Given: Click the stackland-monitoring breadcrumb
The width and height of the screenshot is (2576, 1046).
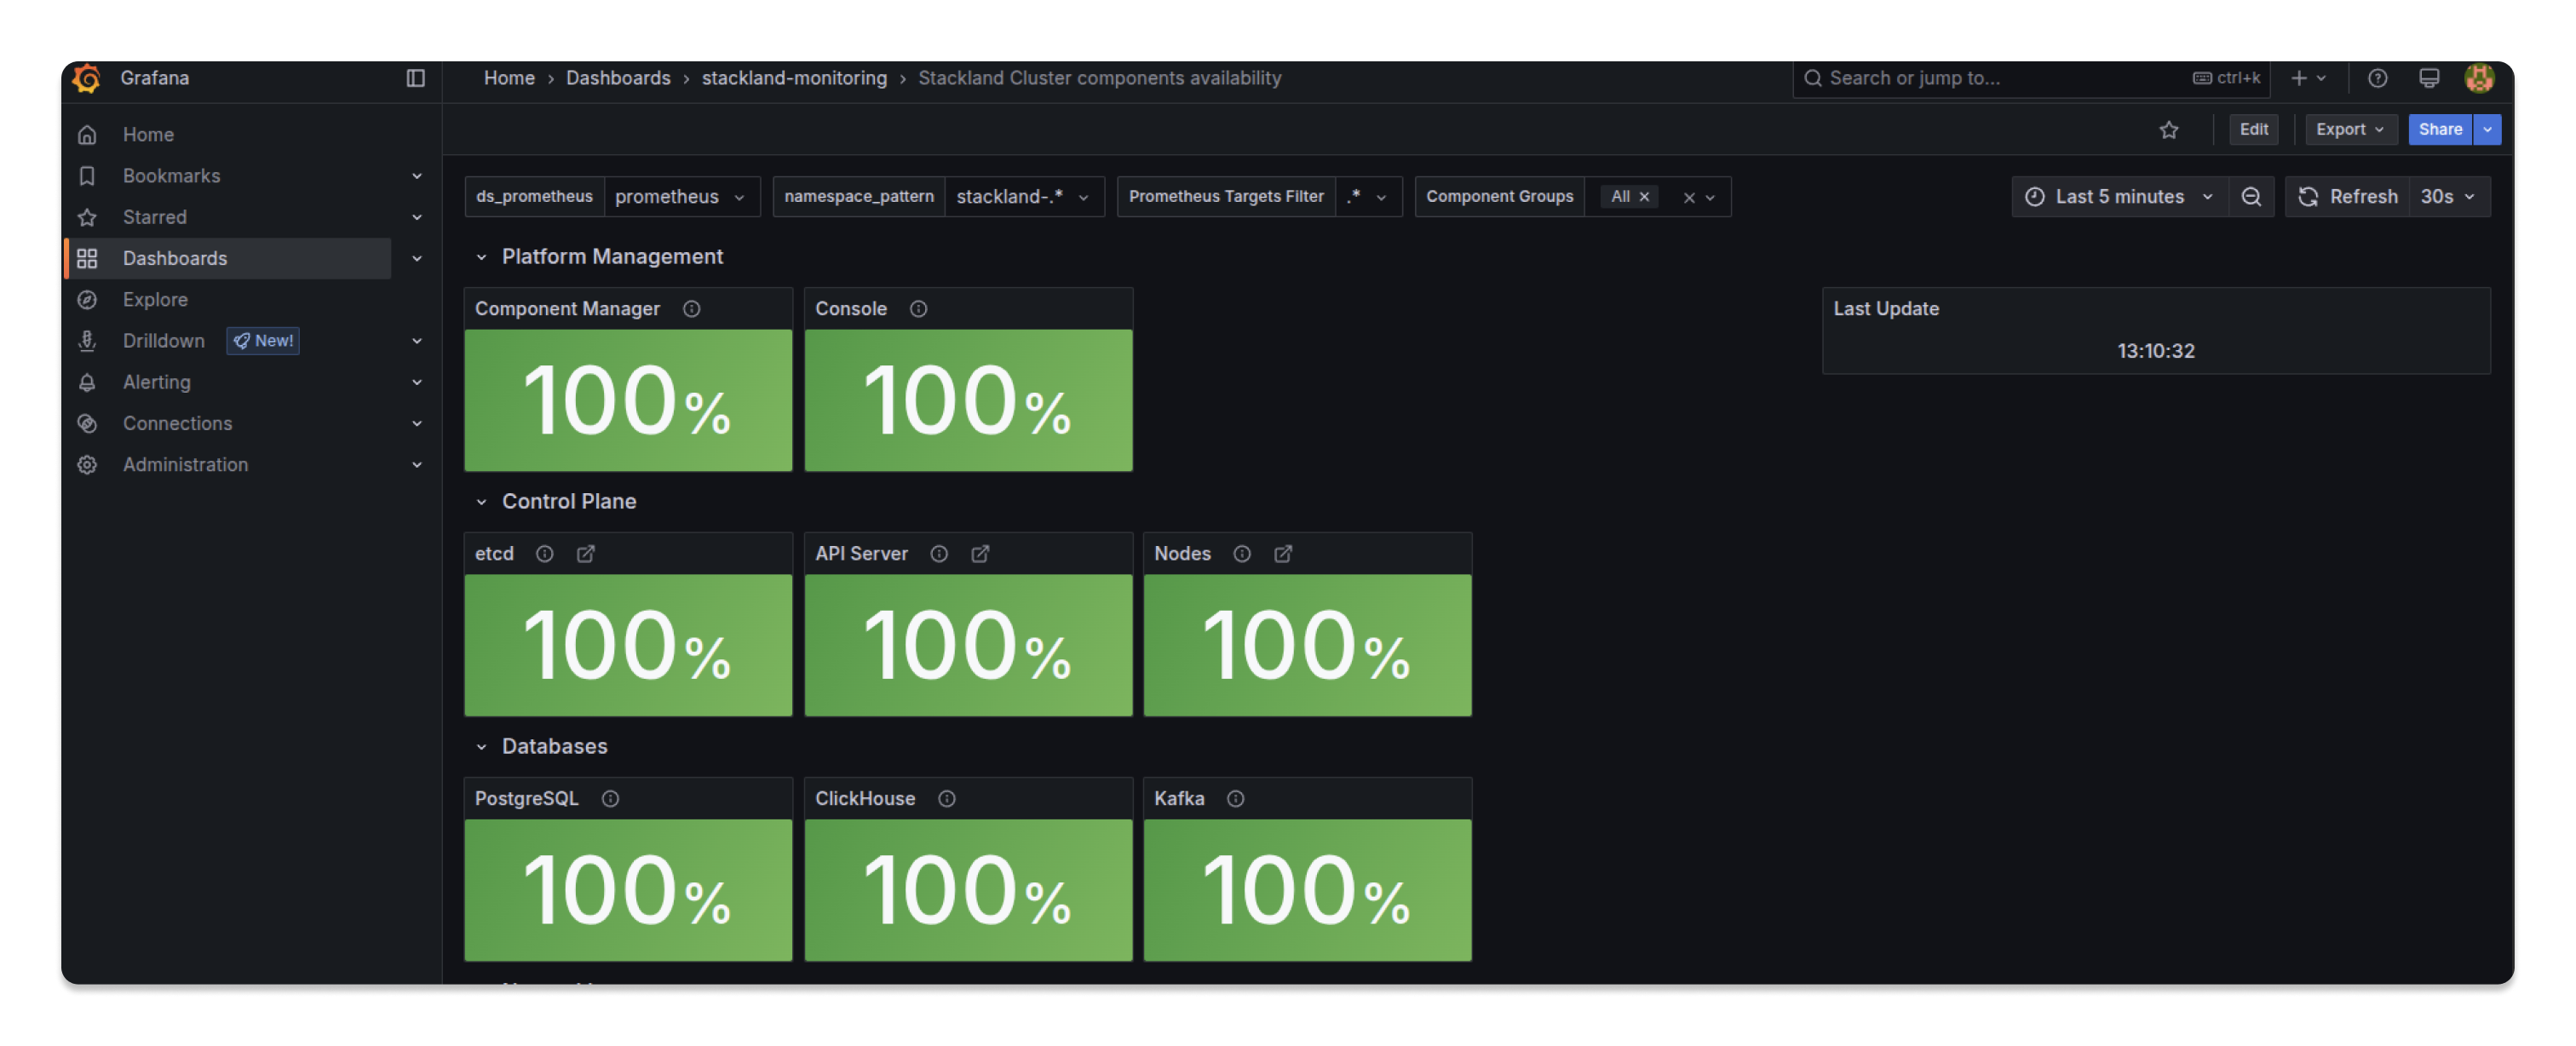Looking at the screenshot, I should [x=794, y=78].
